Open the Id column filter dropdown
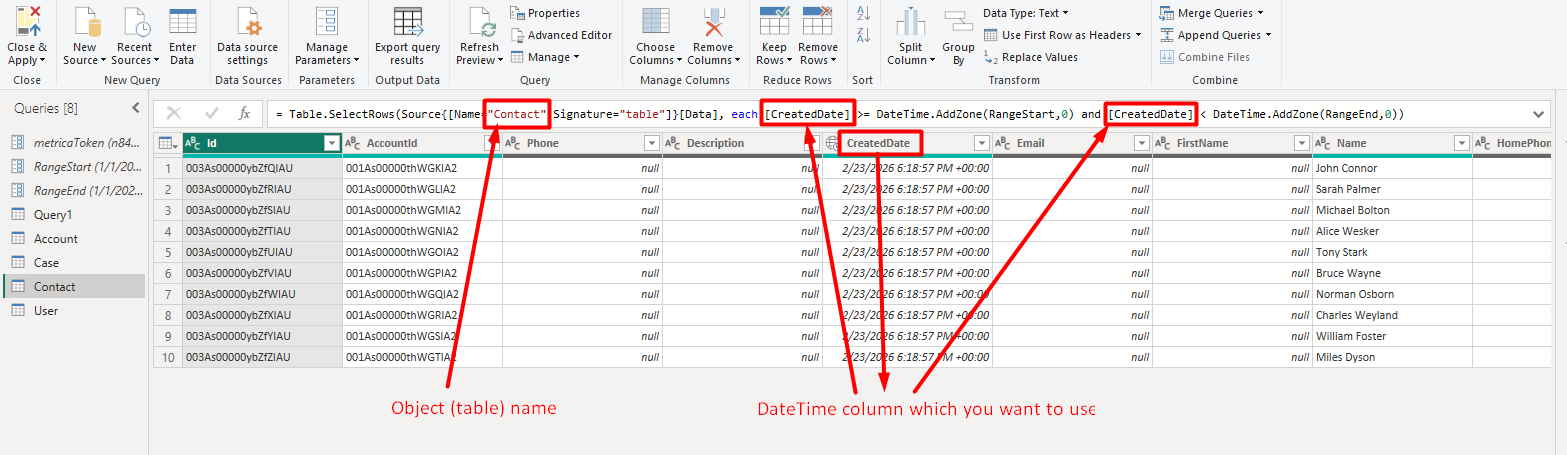The image size is (1567, 455). click(331, 144)
